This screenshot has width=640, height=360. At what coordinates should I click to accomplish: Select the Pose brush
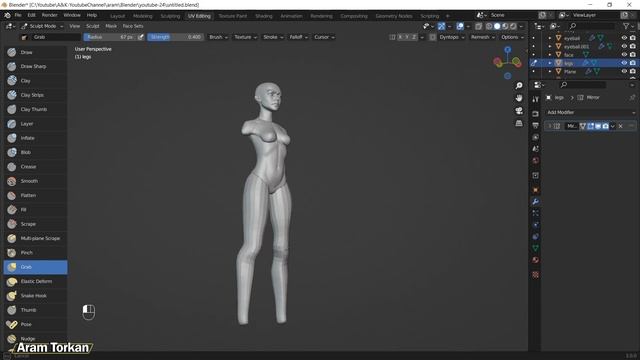[35, 324]
